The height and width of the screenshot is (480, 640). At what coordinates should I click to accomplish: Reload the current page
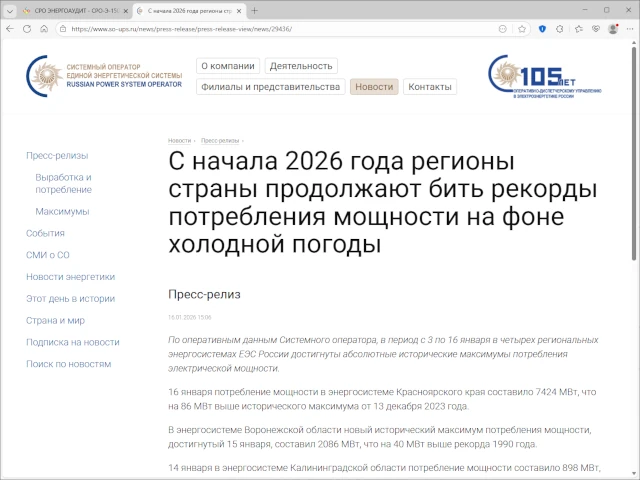[x=27, y=29]
